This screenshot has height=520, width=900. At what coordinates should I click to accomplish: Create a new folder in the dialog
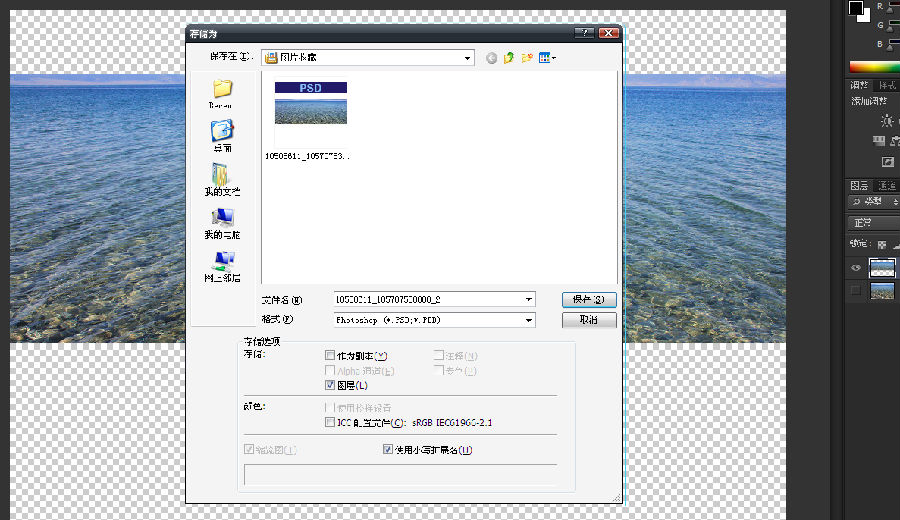click(x=527, y=58)
